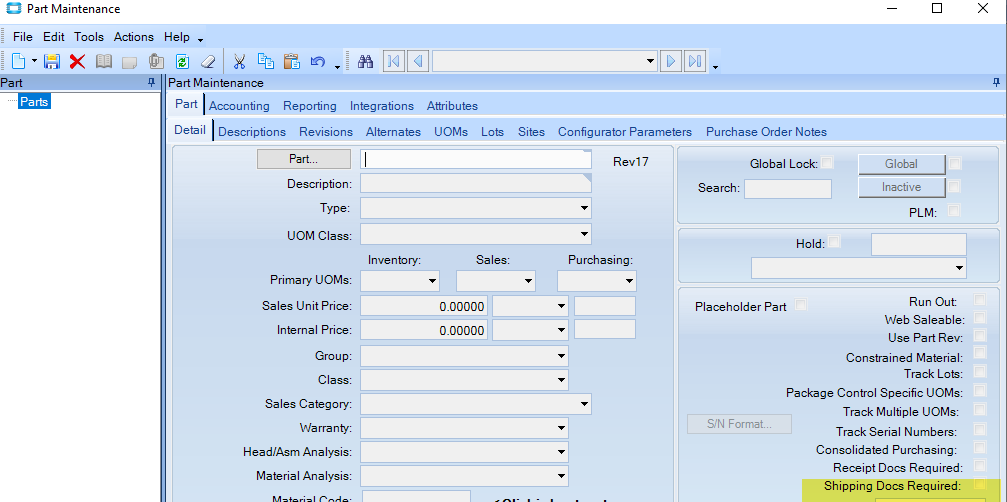Click the Part... button

point(304,159)
